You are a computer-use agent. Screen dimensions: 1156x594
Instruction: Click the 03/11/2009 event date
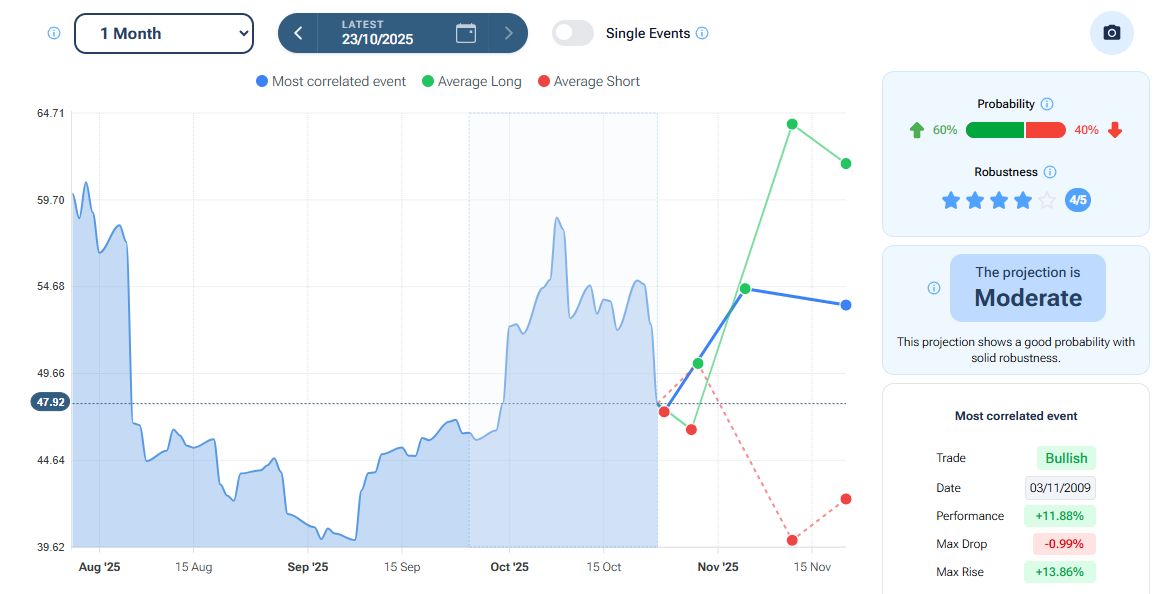(1061, 488)
